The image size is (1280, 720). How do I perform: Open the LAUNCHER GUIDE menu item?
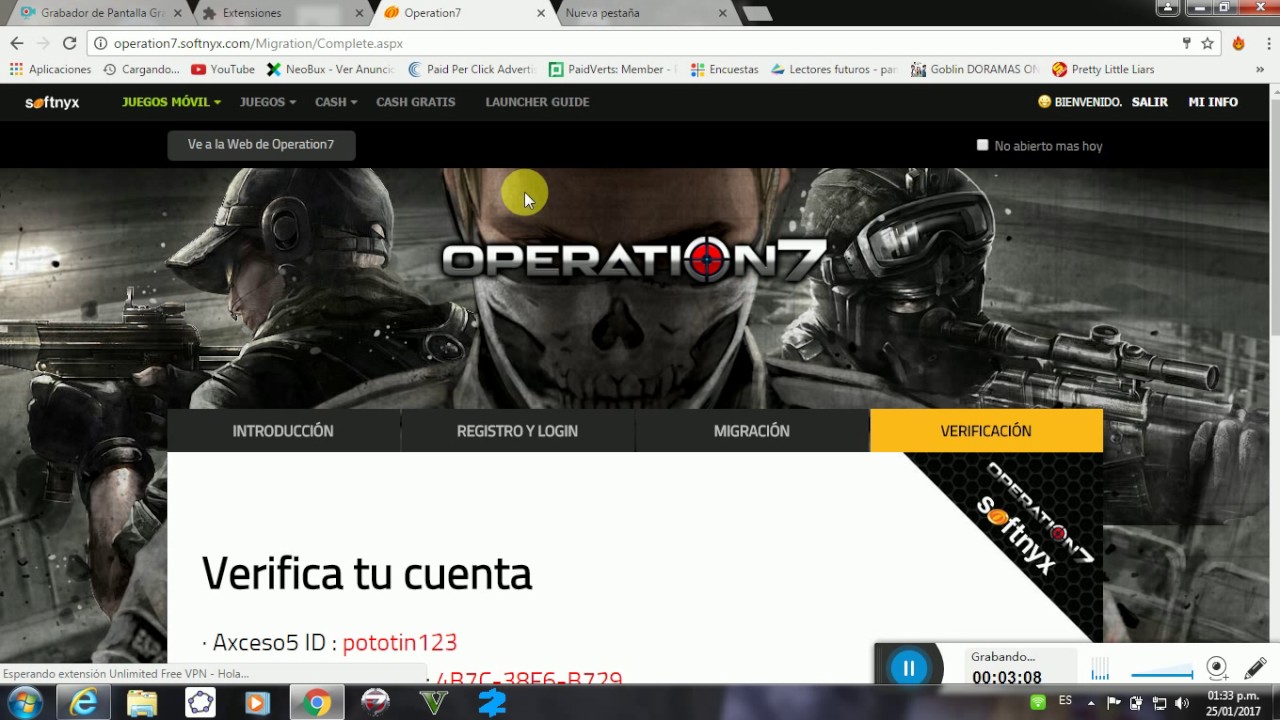[537, 102]
